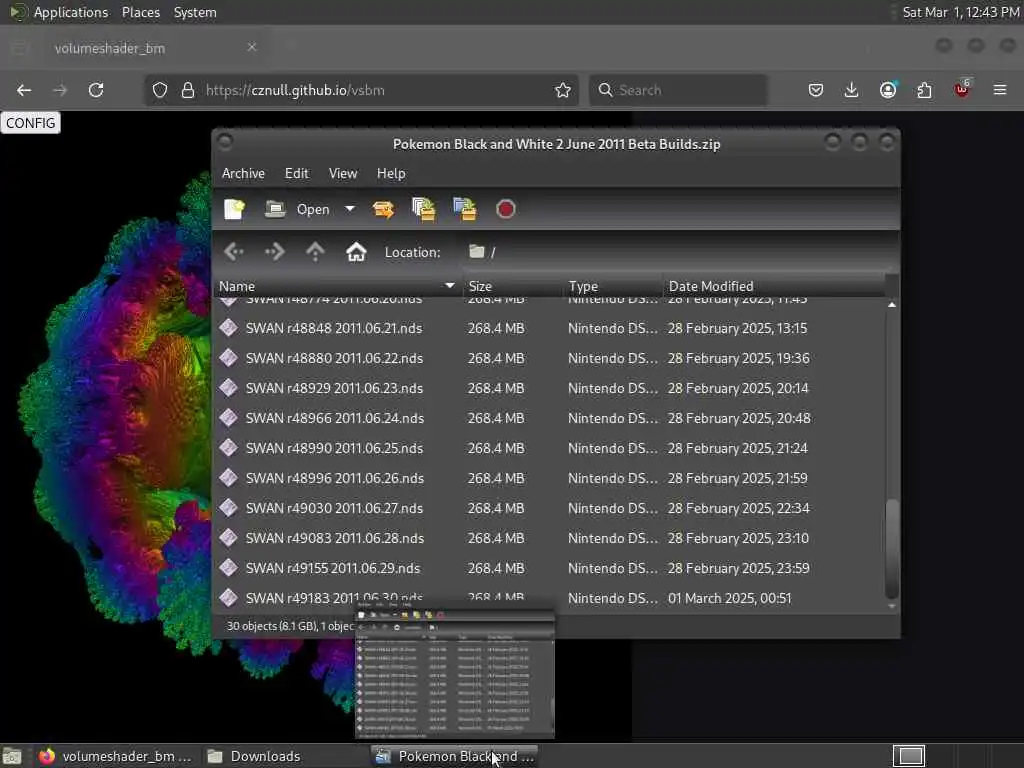Select SWAN r48929 2011.06.23.nds

(x=549, y=388)
